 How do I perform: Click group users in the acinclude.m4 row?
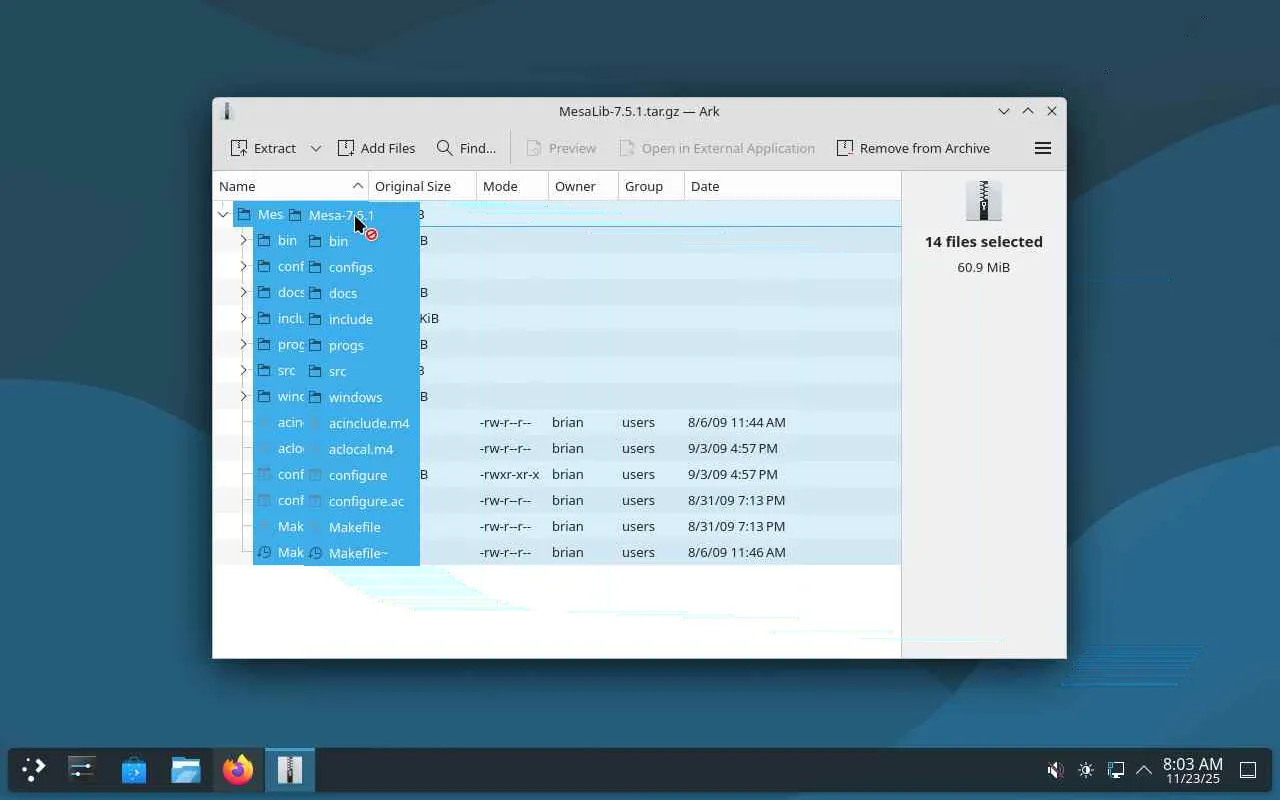[640, 422]
